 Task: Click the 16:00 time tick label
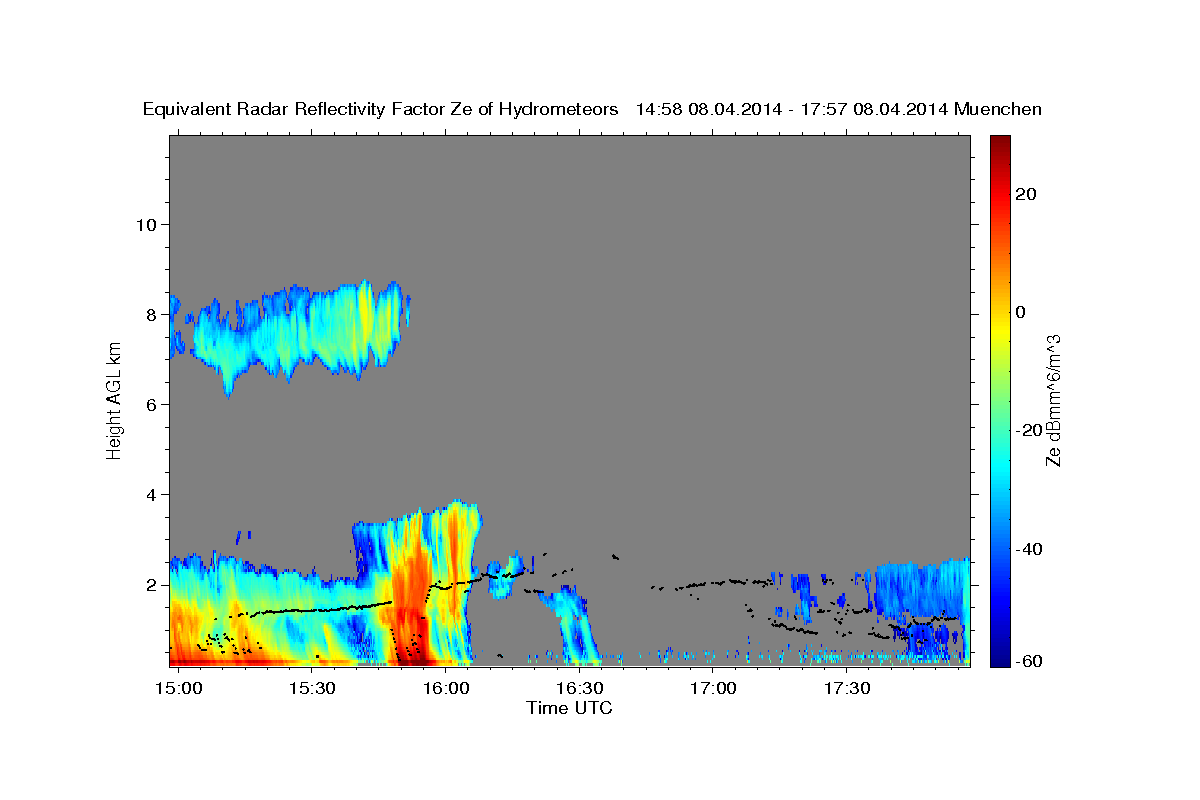click(x=445, y=689)
